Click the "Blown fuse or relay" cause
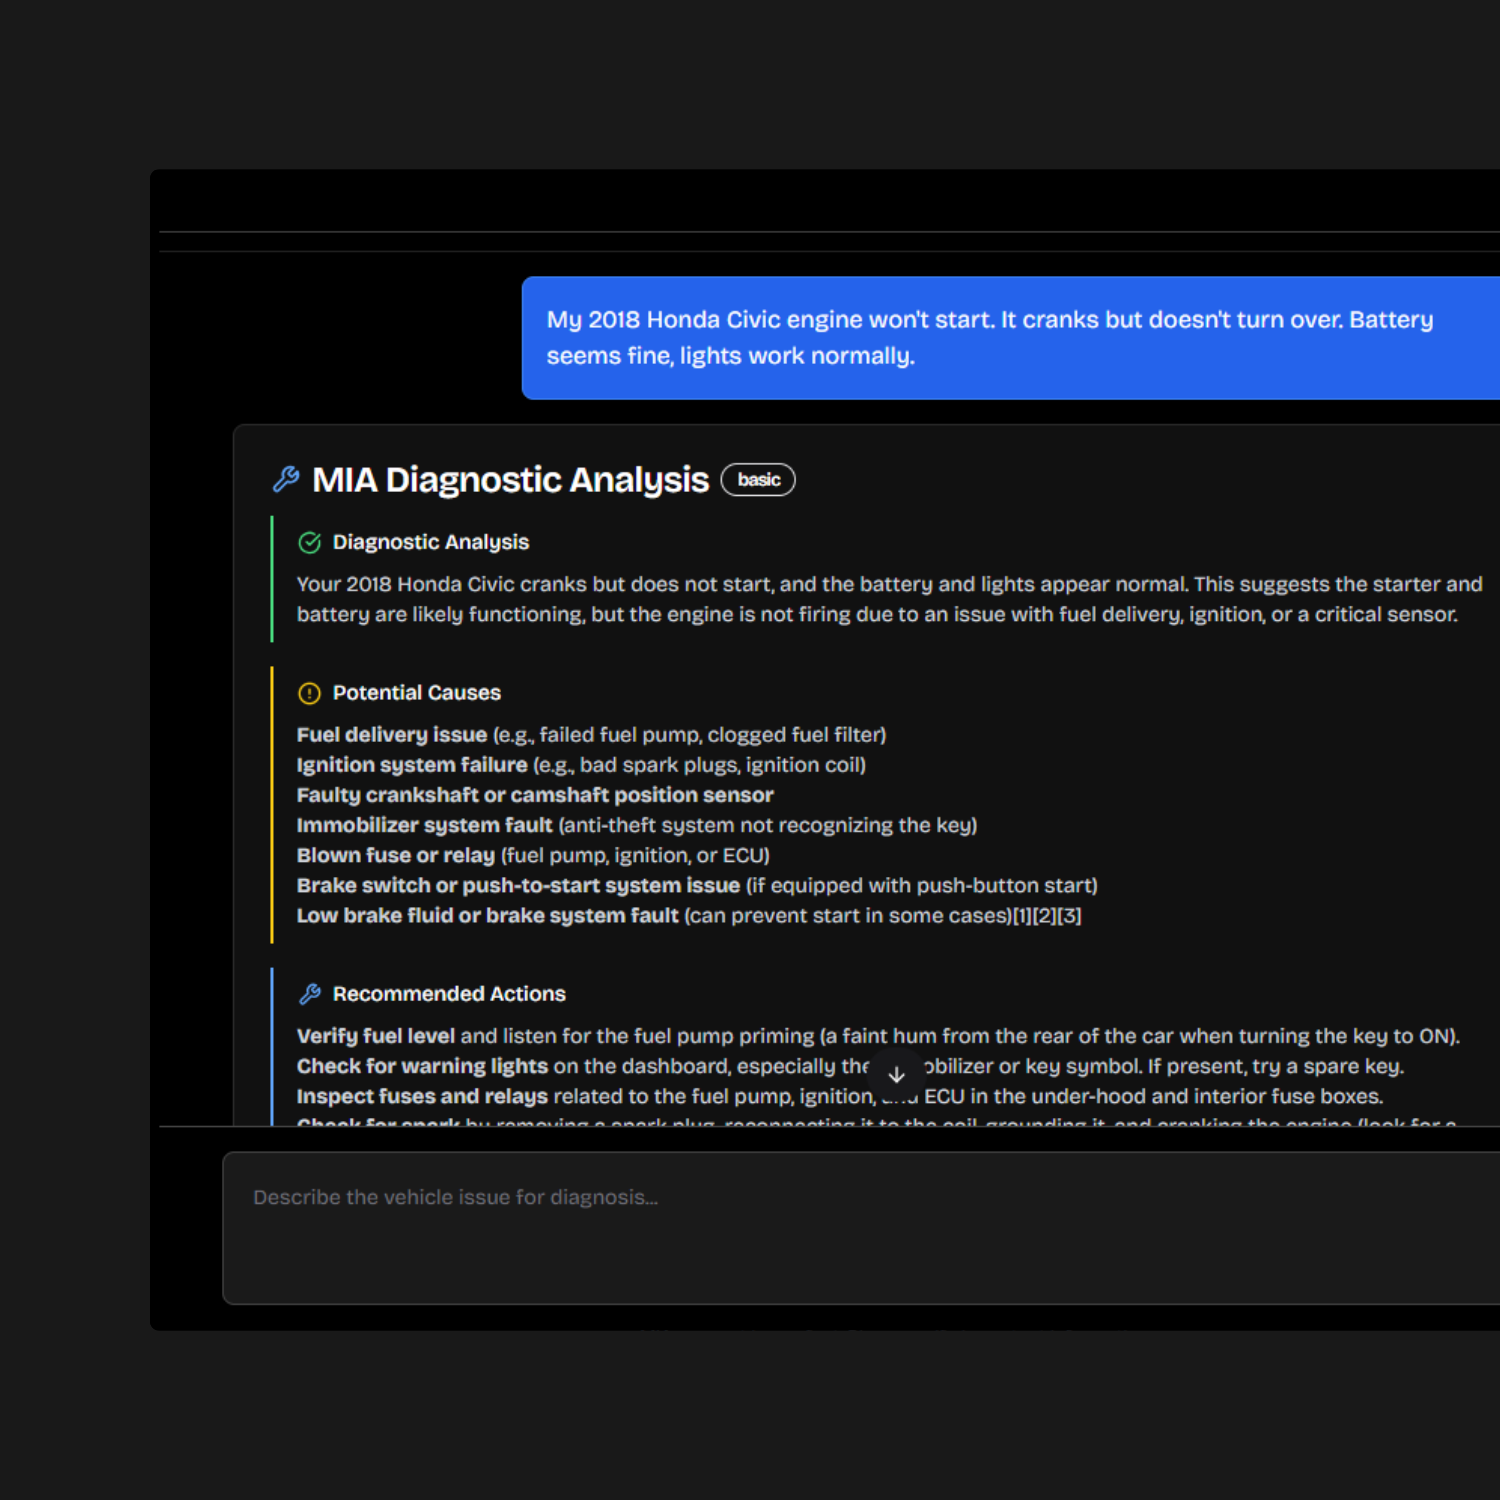1500x1500 pixels. pos(395,855)
